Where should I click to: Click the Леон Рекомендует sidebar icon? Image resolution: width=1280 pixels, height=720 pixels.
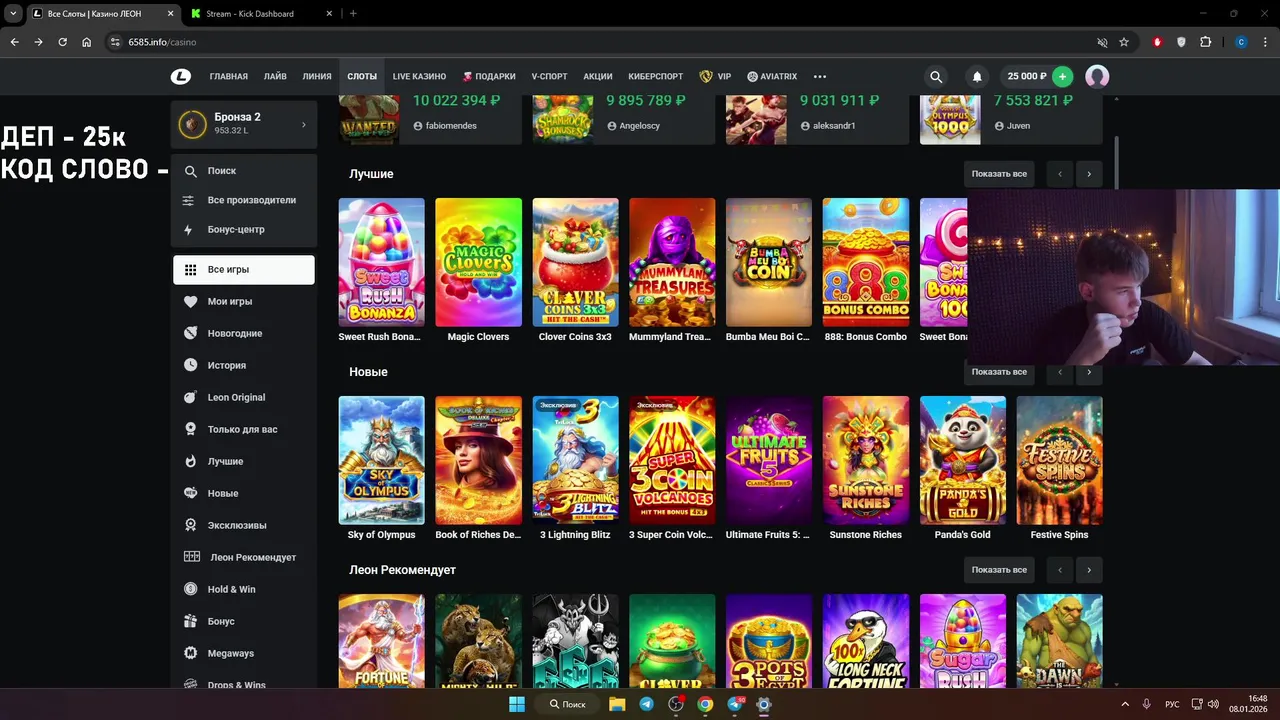click(x=192, y=557)
